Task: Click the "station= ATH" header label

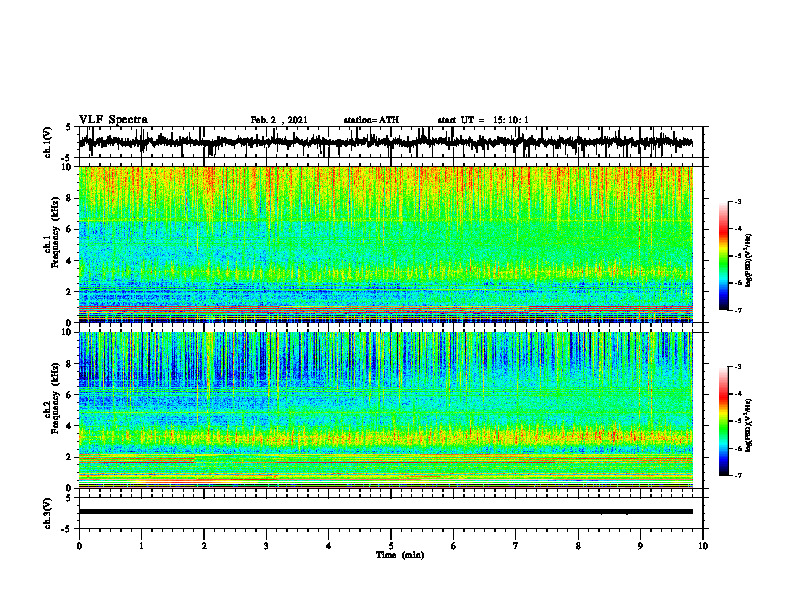Action: (x=371, y=120)
